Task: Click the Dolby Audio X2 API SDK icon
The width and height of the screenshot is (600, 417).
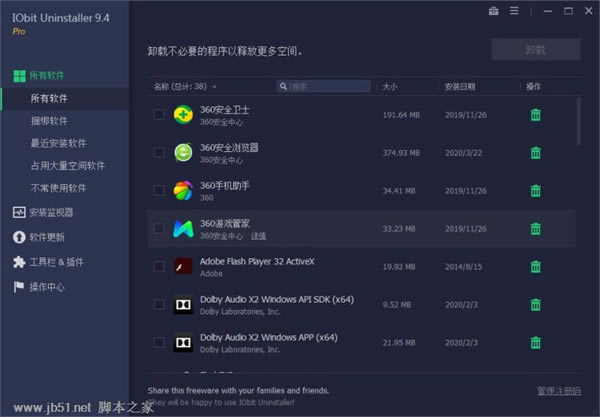Action: tap(183, 305)
